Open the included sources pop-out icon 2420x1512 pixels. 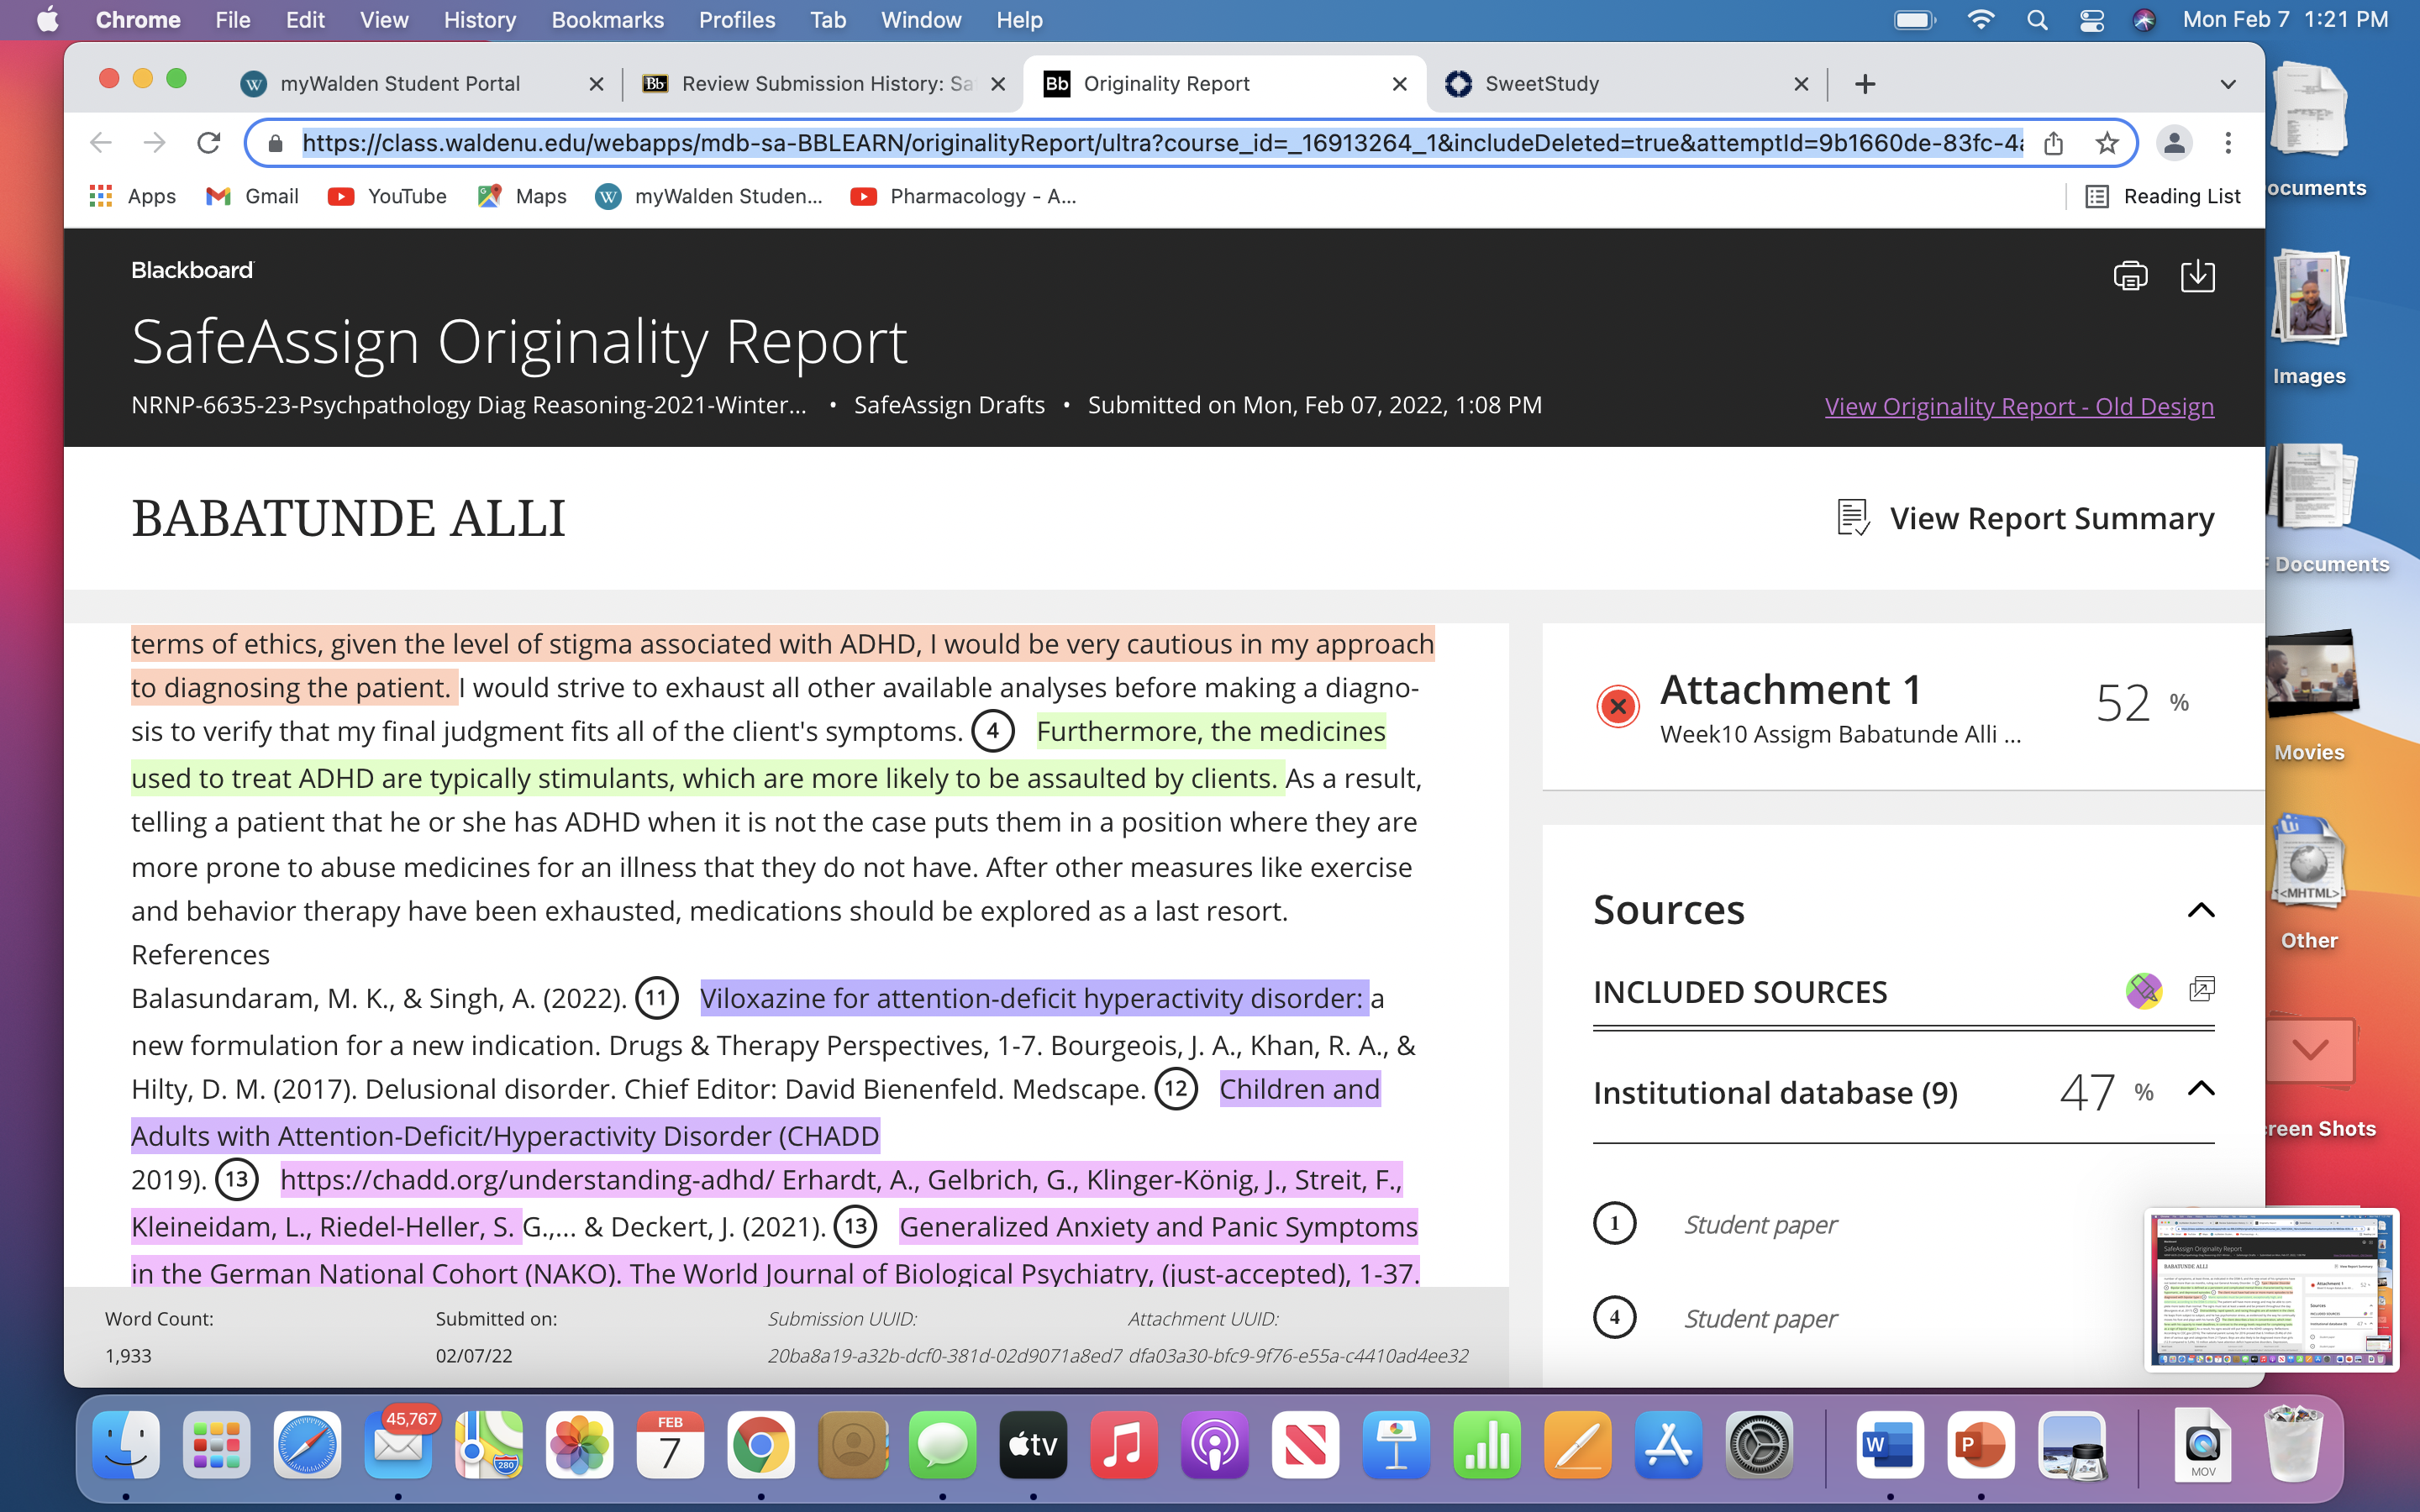[x=2201, y=990]
